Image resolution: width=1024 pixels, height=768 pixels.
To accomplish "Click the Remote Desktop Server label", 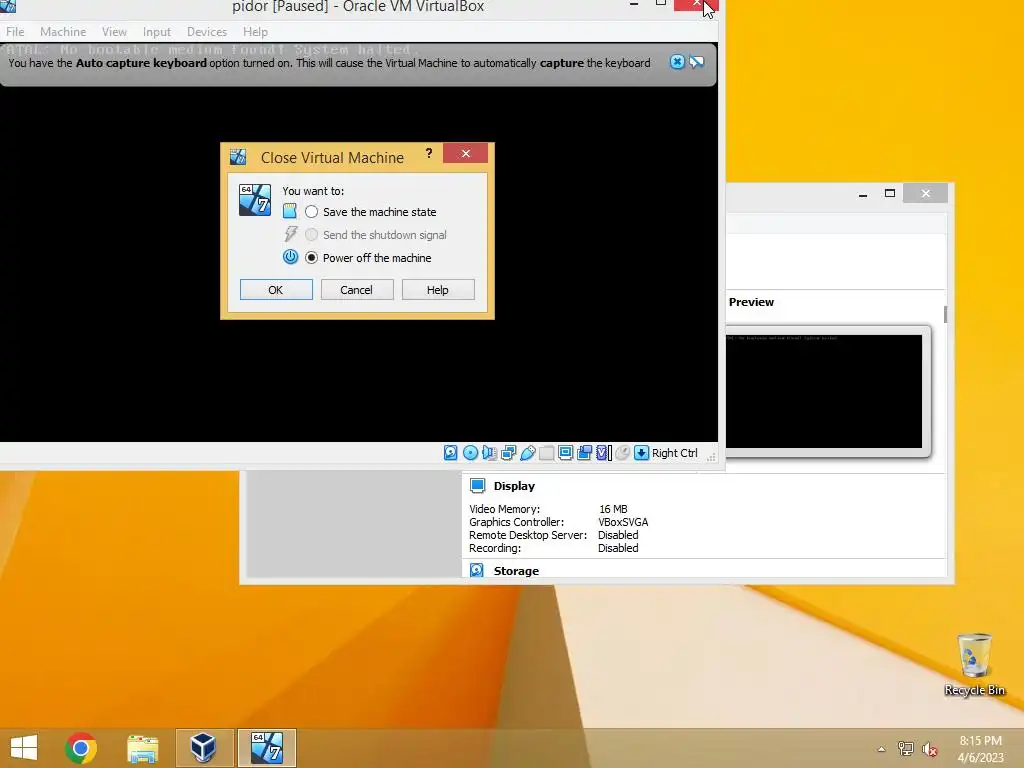I will 528,535.
